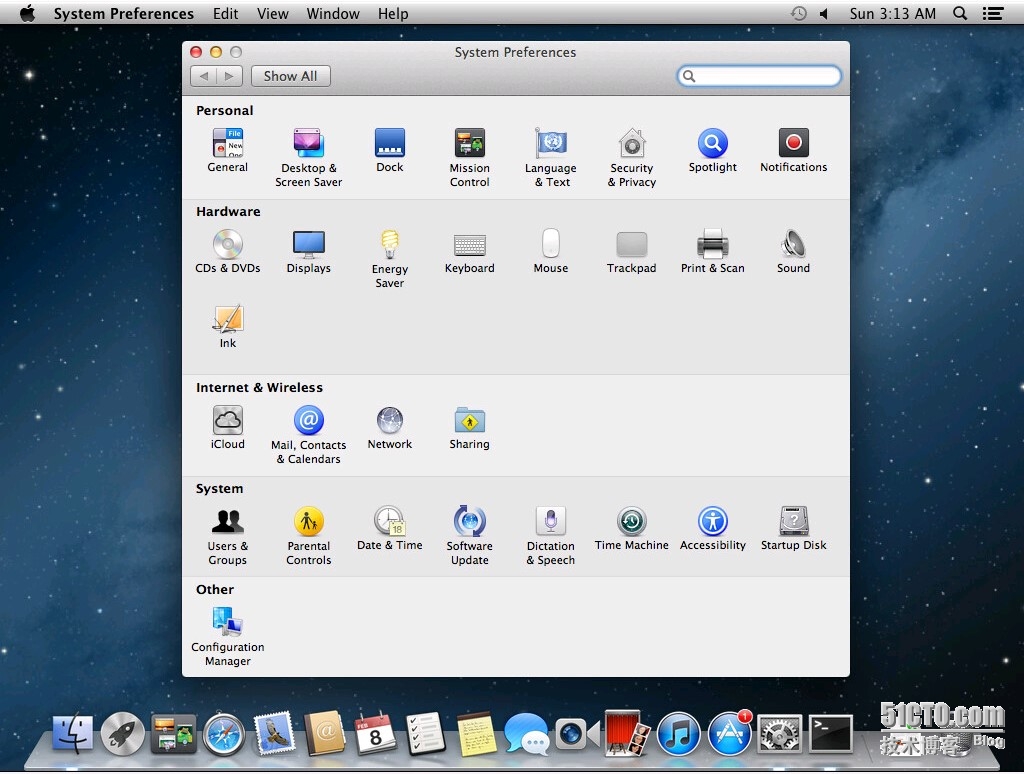Focus the preferences search field
This screenshot has width=1024, height=774.
tap(759, 76)
